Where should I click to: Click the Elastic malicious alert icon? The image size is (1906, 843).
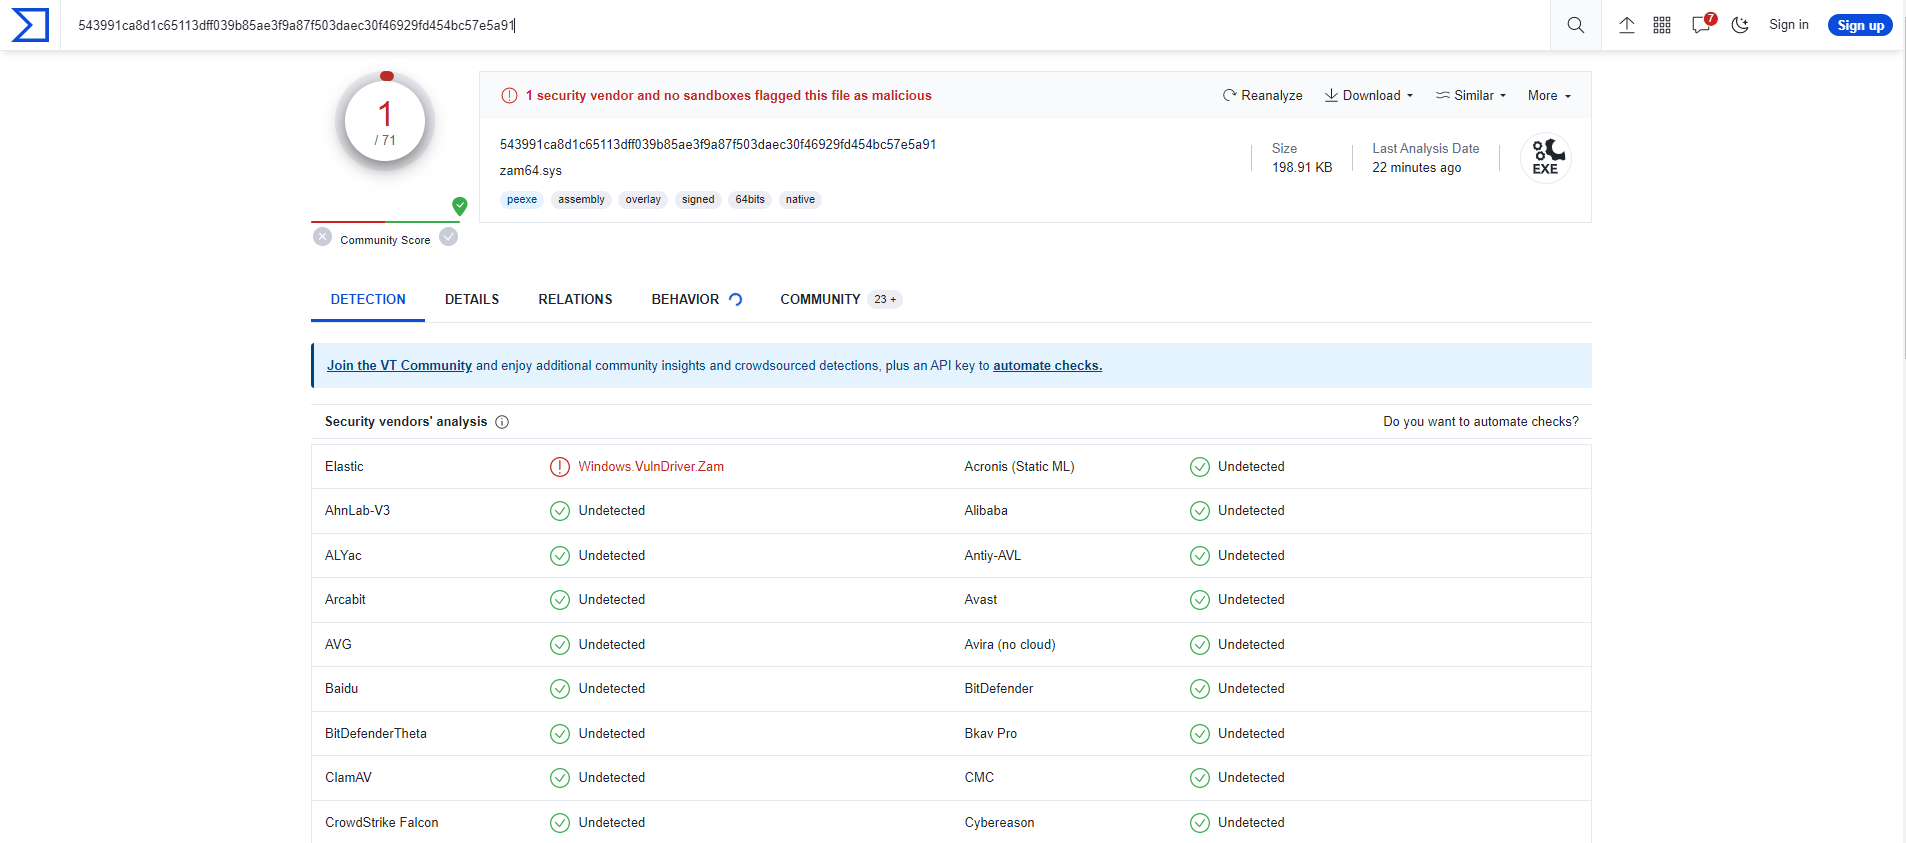(560, 467)
